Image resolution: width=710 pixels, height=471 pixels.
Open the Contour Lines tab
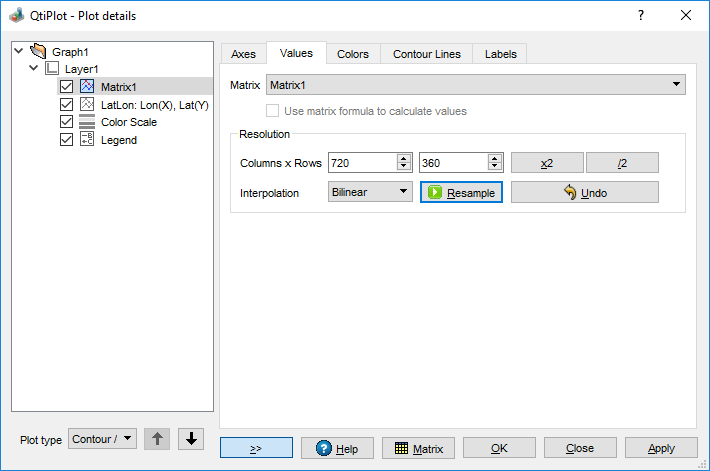pyautogui.click(x=426, y=54)
